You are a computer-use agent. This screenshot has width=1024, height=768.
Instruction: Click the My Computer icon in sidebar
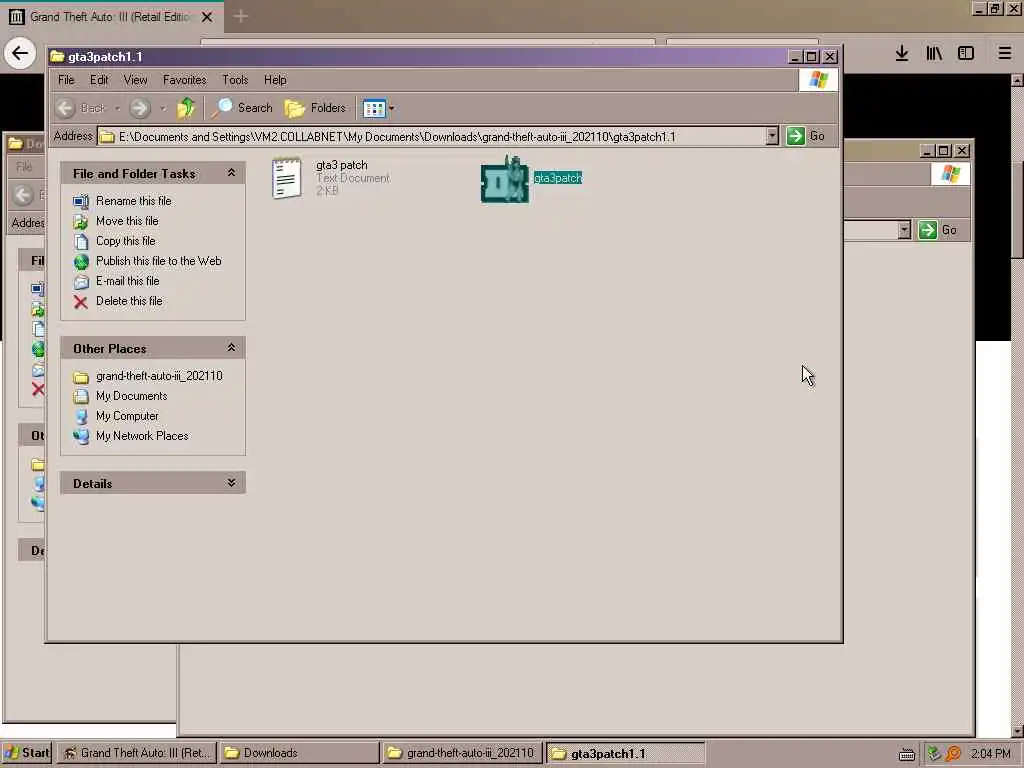(x=81, y=417)
